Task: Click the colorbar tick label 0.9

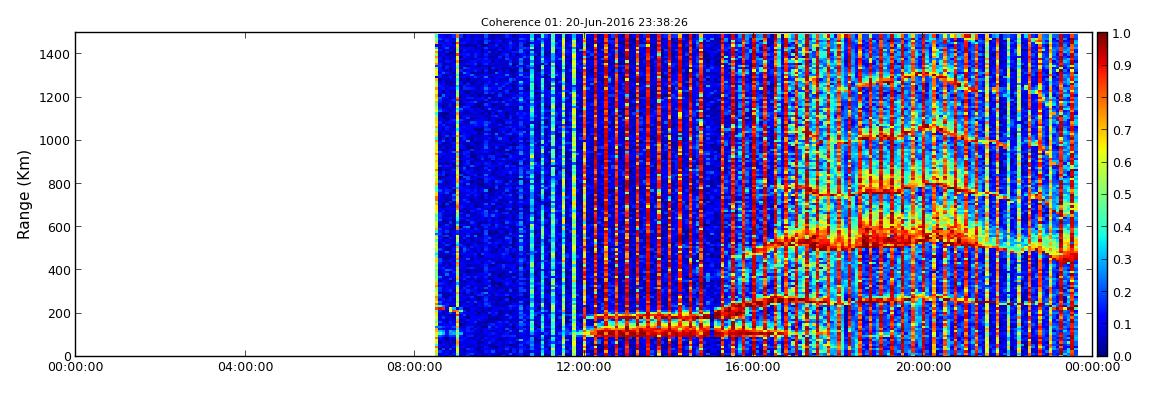Action: [1121, 66]
